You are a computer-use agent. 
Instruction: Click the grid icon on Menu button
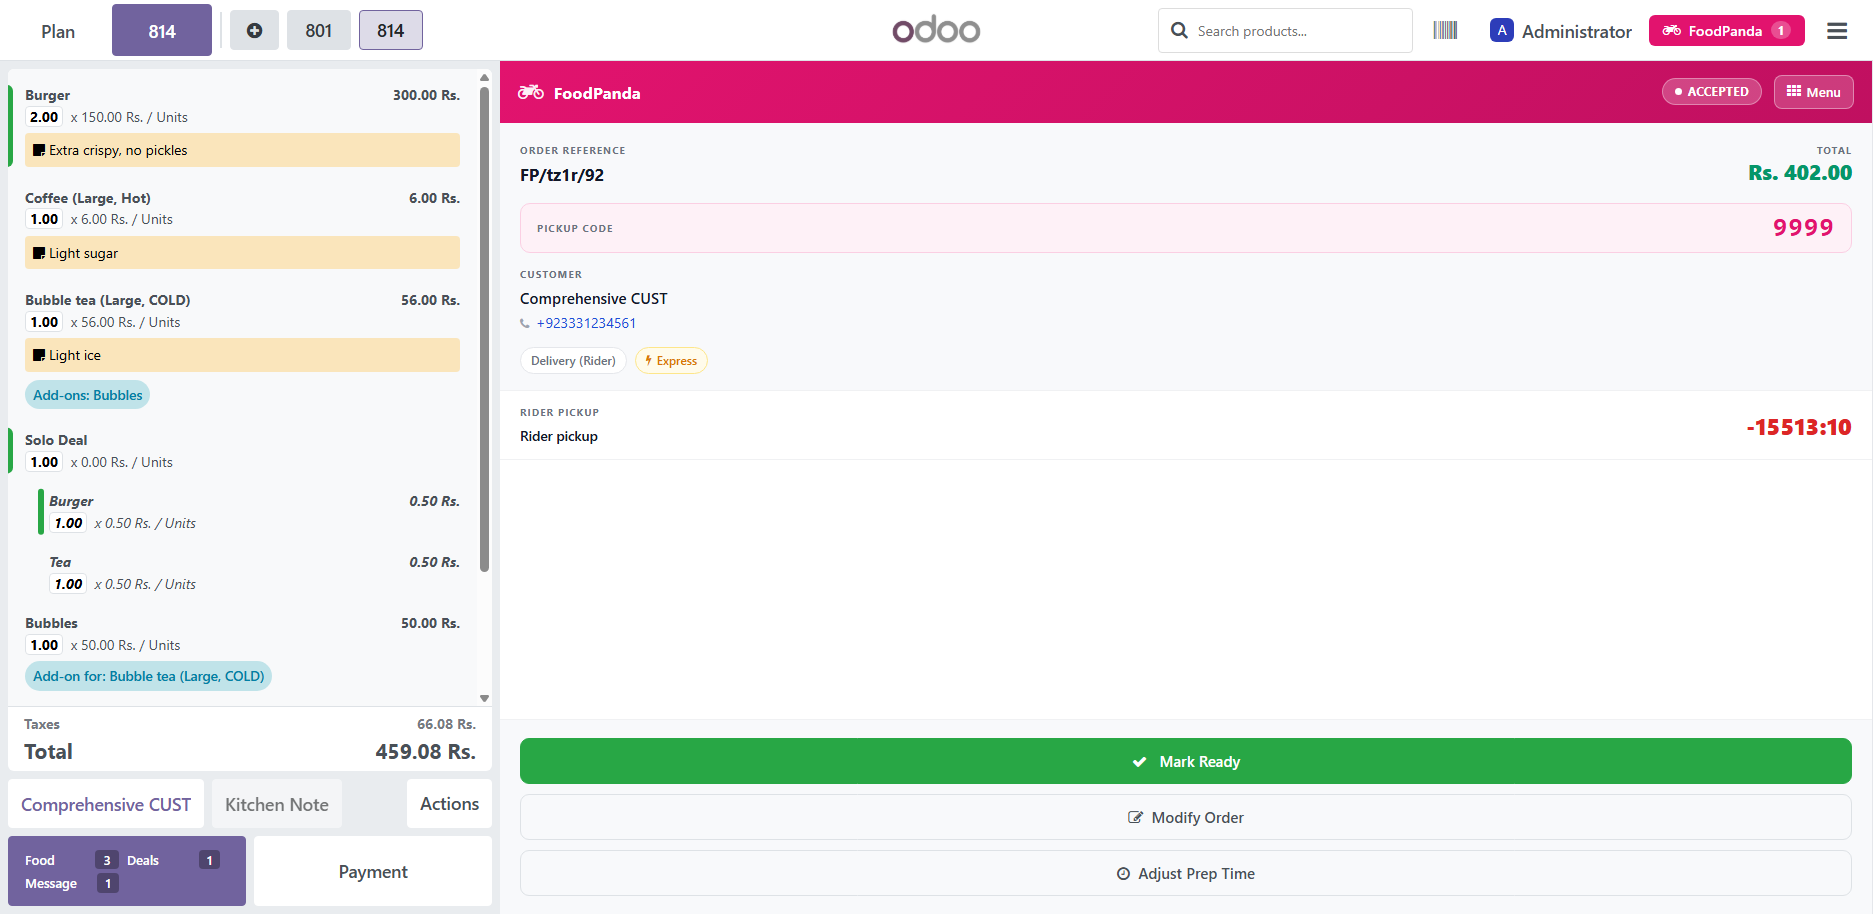[x=1794, y=91]
